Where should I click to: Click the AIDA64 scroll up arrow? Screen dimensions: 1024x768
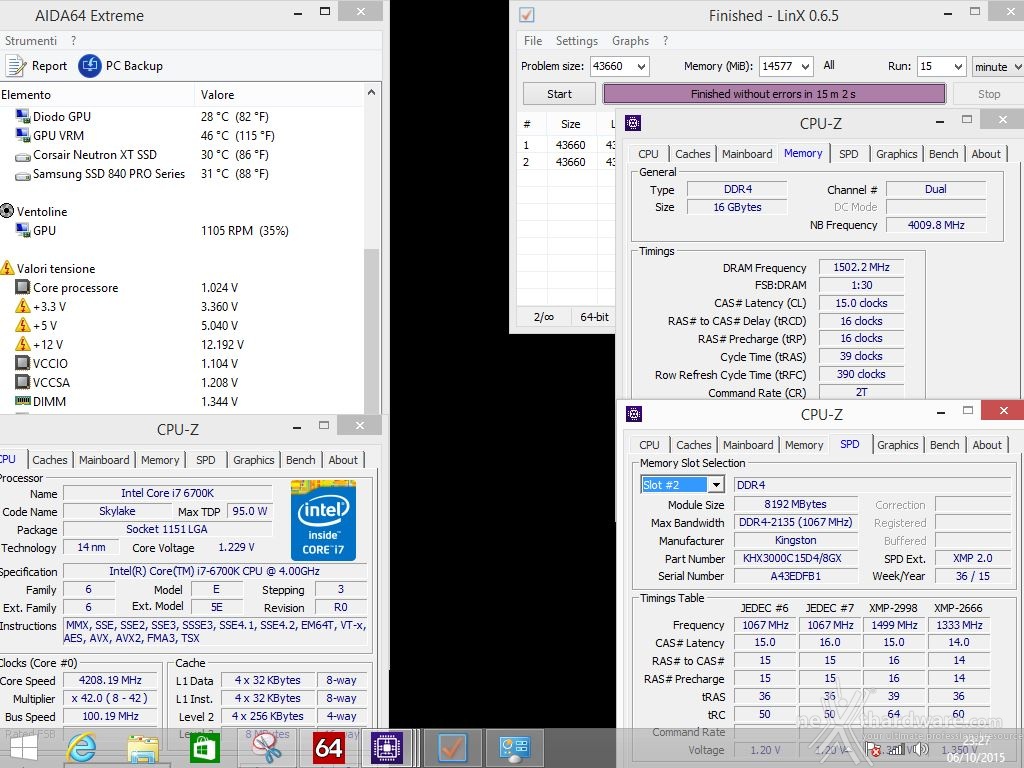pos(371,93)
